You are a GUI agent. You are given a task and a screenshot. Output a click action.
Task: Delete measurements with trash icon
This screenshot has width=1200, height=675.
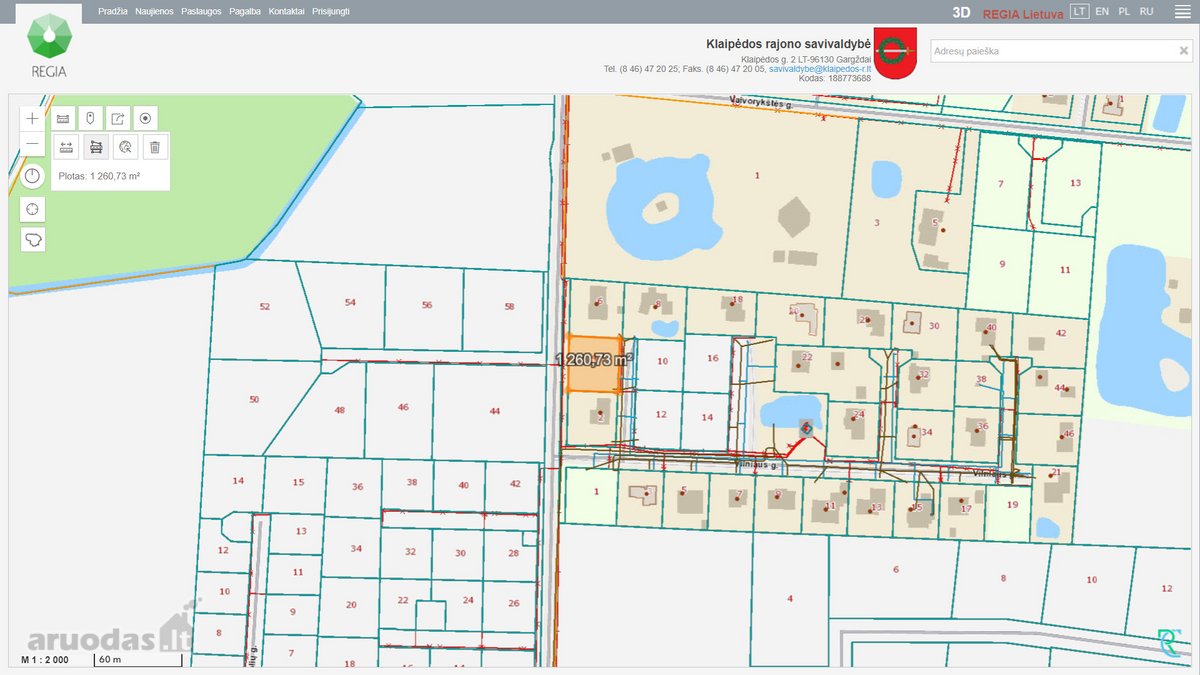pos(155,148)
